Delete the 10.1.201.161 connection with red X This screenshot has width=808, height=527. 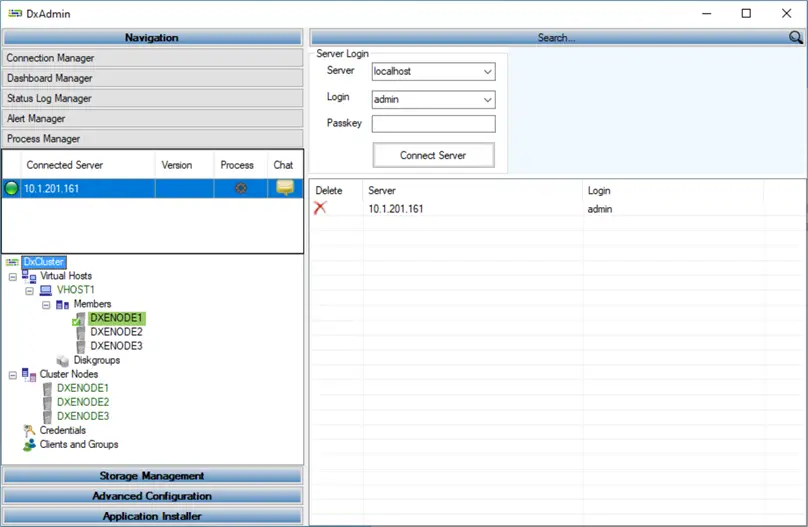pyautogui.click(x=320, y=208)
